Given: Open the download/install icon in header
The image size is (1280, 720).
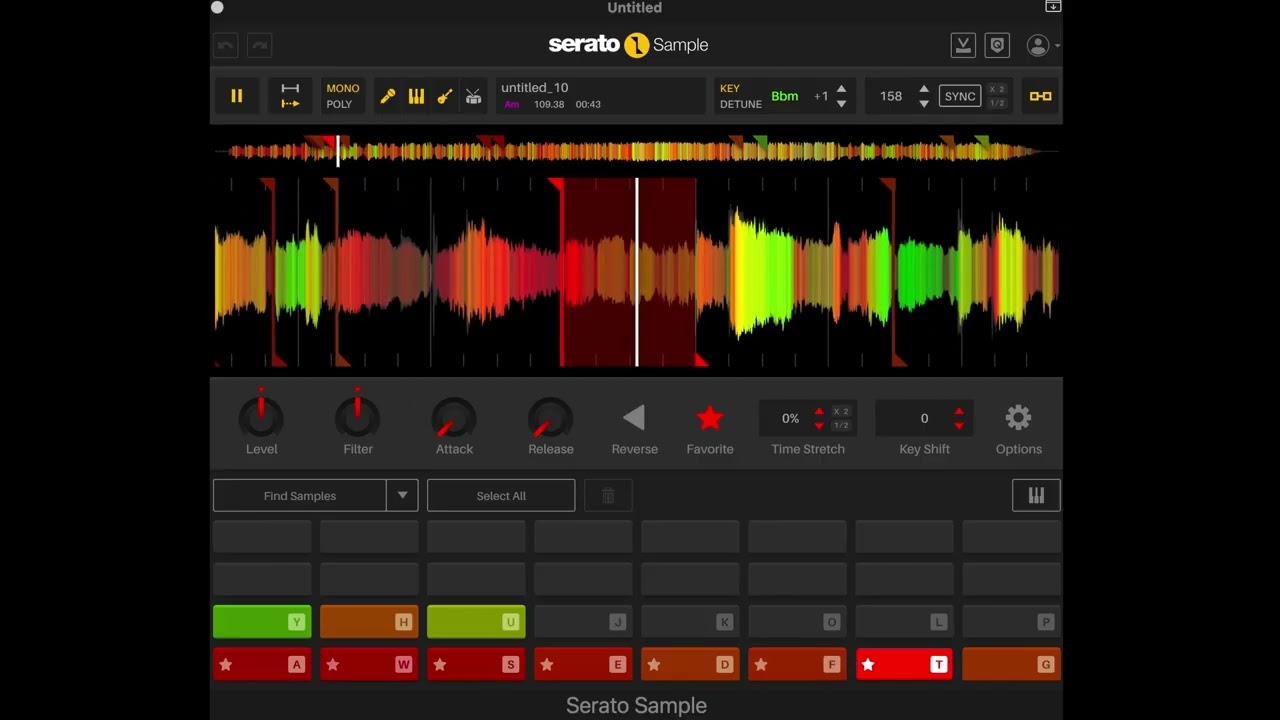Looking at the screenshot, I should [963, 45].
